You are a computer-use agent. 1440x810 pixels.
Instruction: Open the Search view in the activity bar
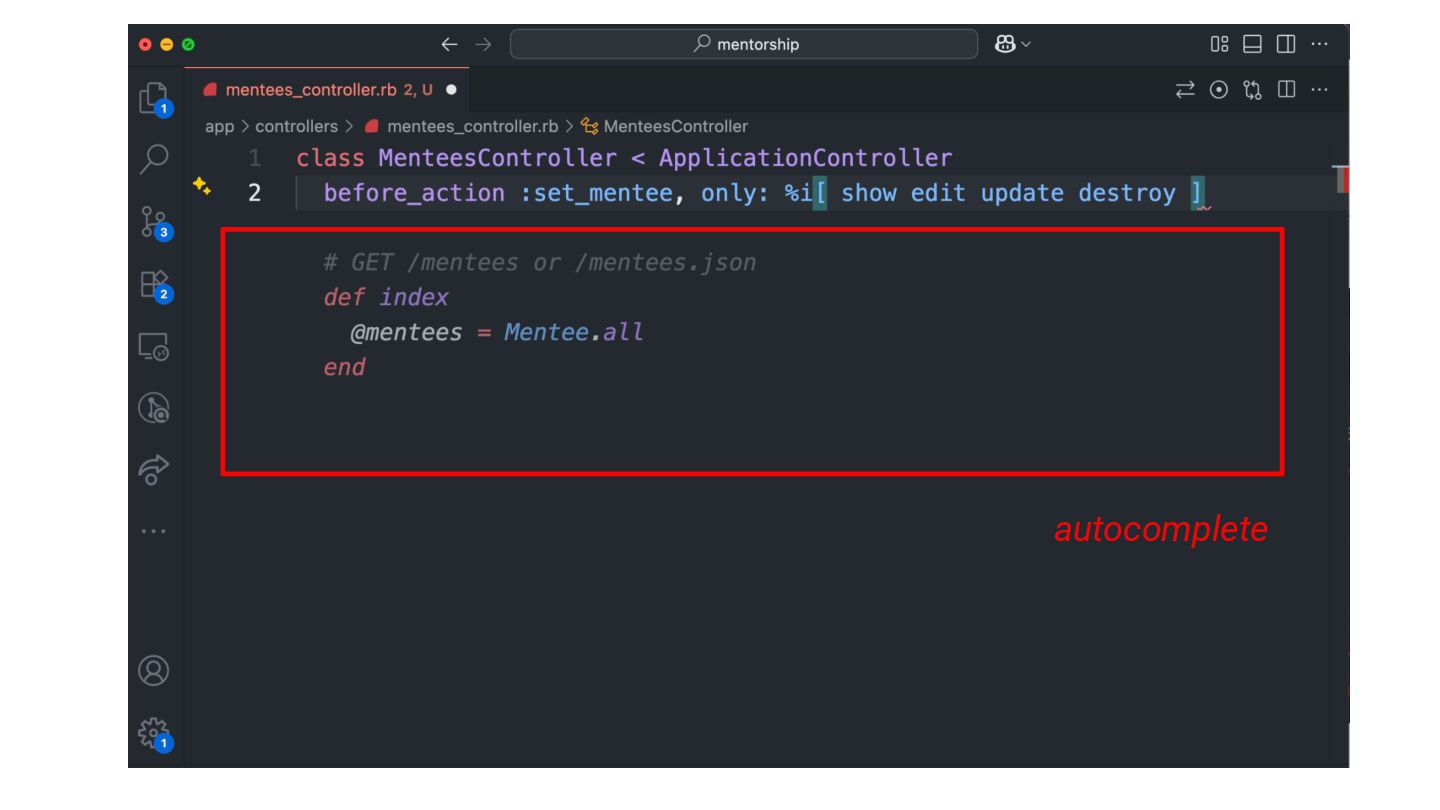pos(153,158)
